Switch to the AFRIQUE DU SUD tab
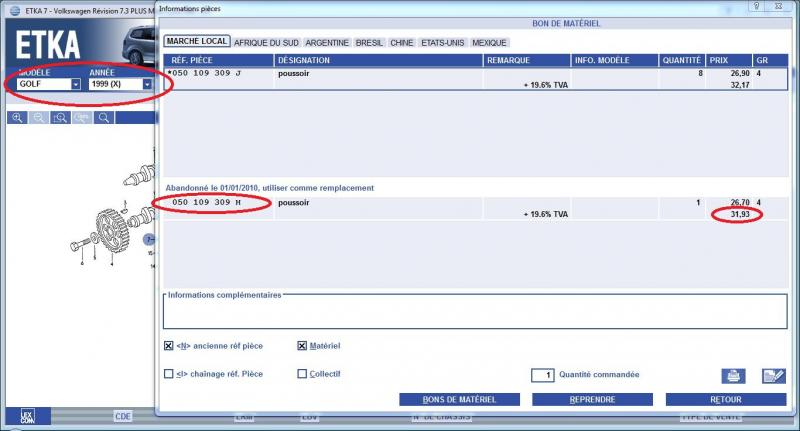This screenshot has height=431, width=800. pos(266,43)
